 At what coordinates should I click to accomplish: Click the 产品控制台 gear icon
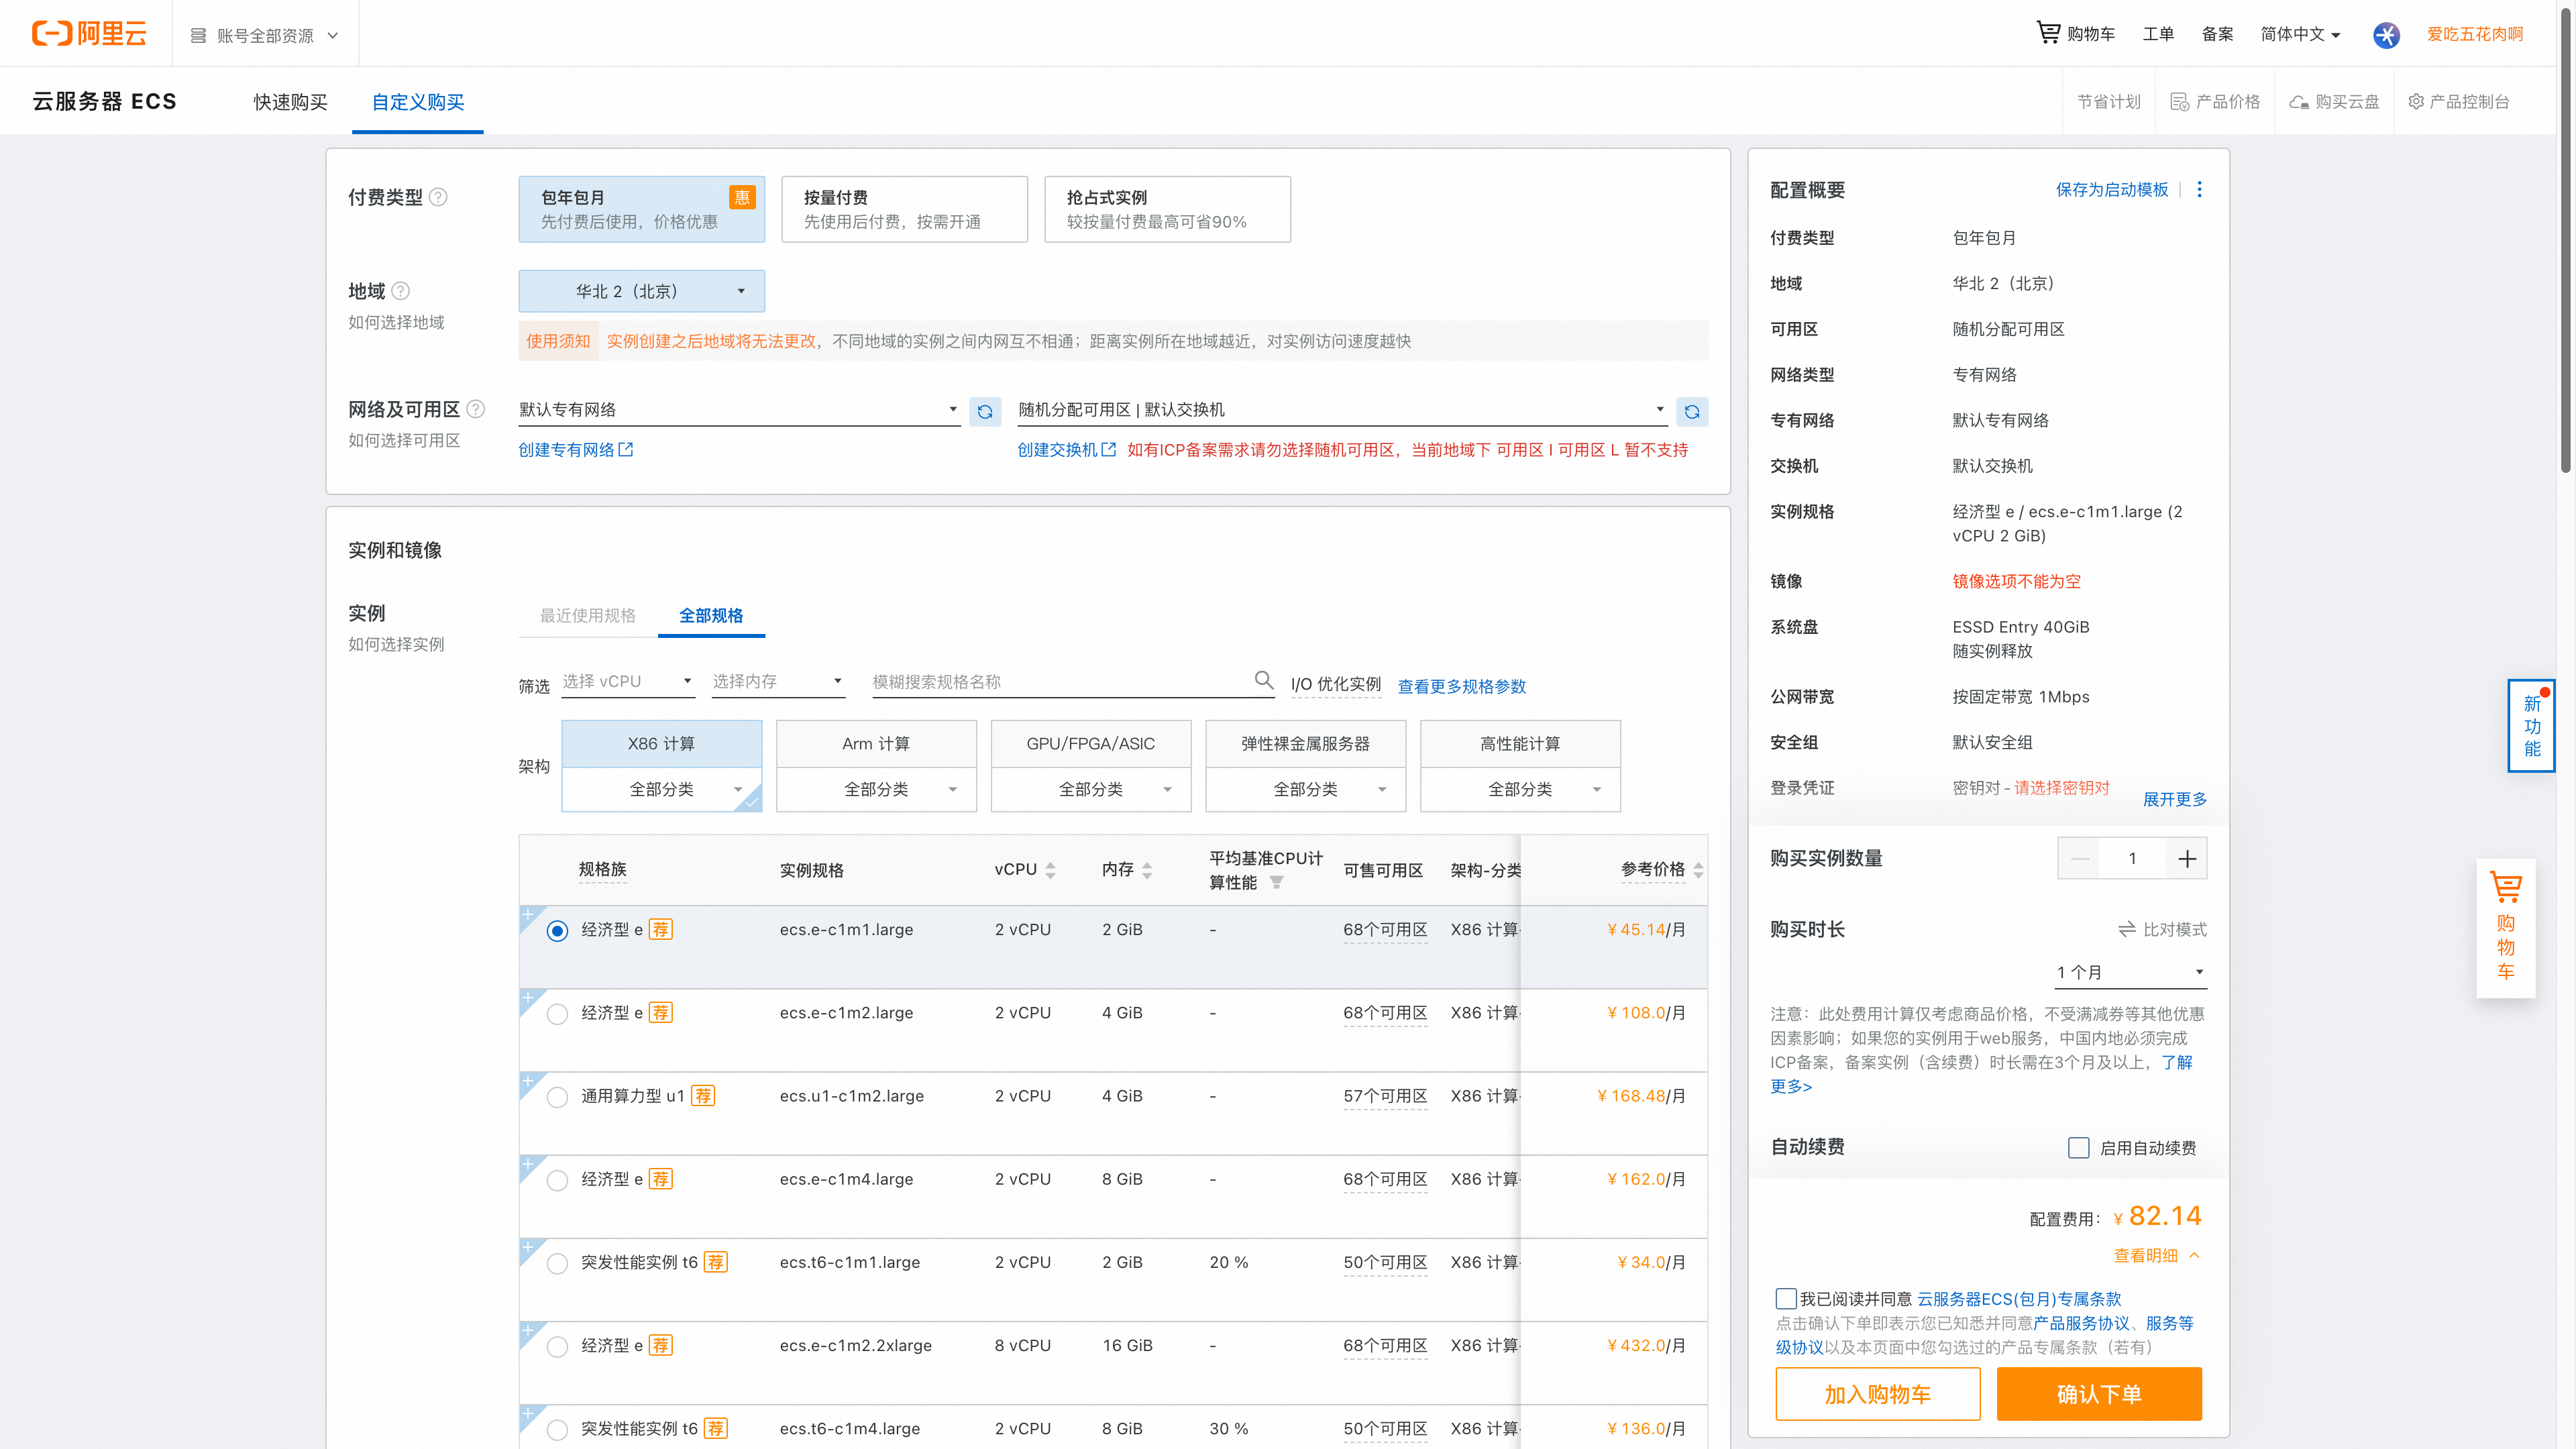[2416, 100]
